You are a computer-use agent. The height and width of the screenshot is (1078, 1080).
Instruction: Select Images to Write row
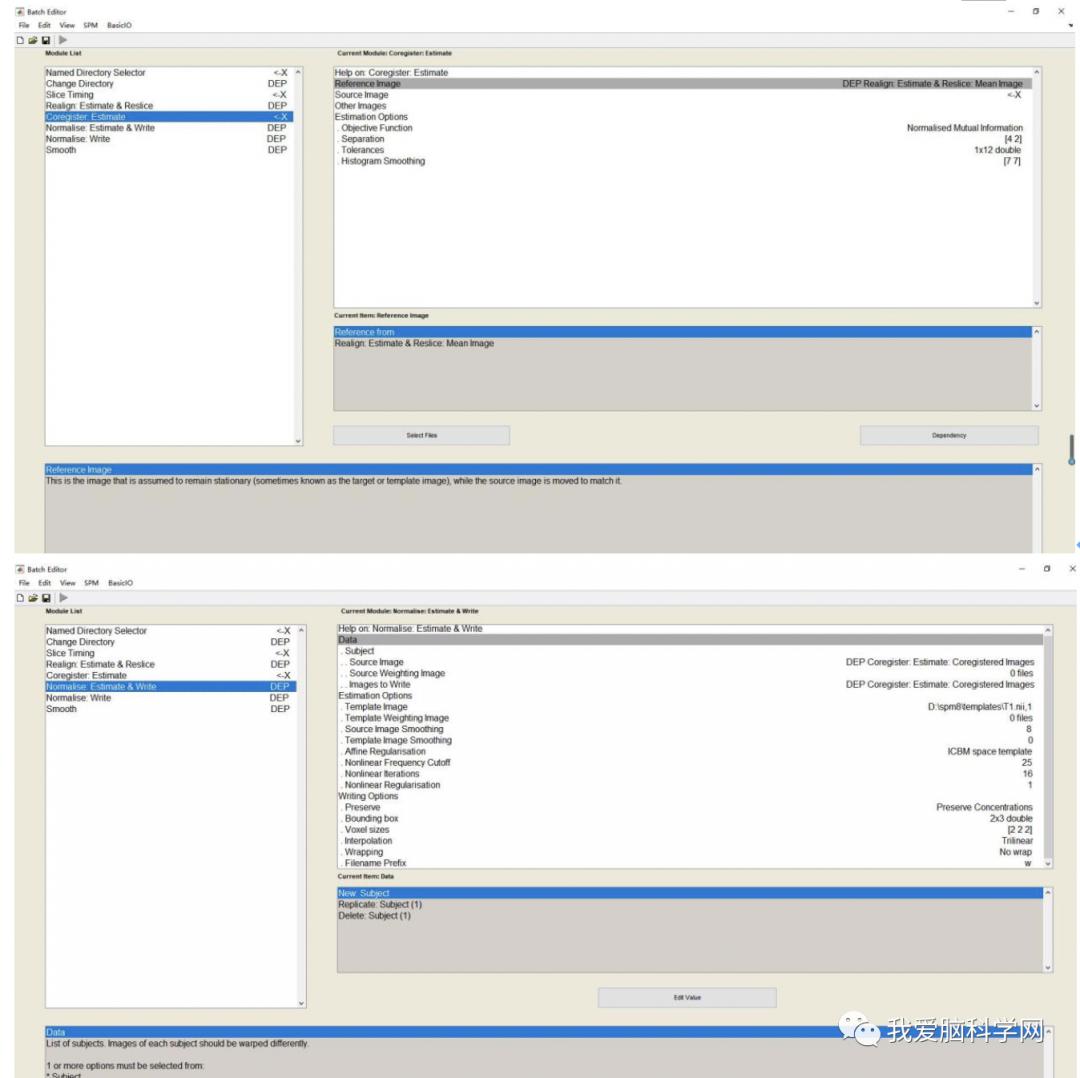[x=690, y=684]
